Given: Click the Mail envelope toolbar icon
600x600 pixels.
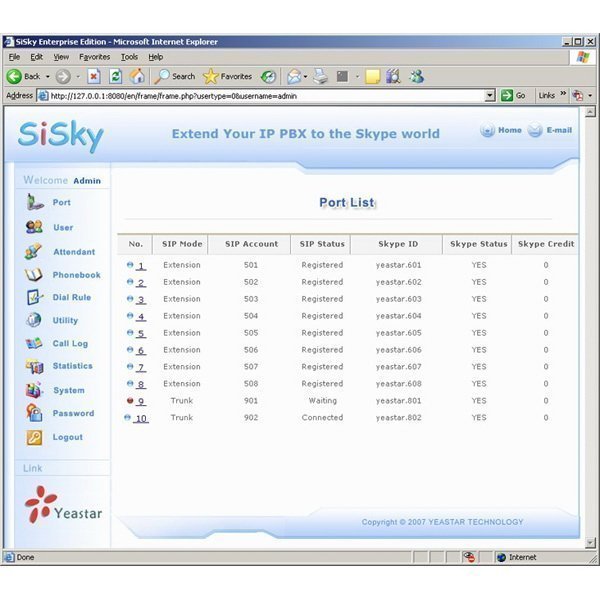Looking at the screenshot, I should pos(294,77).
